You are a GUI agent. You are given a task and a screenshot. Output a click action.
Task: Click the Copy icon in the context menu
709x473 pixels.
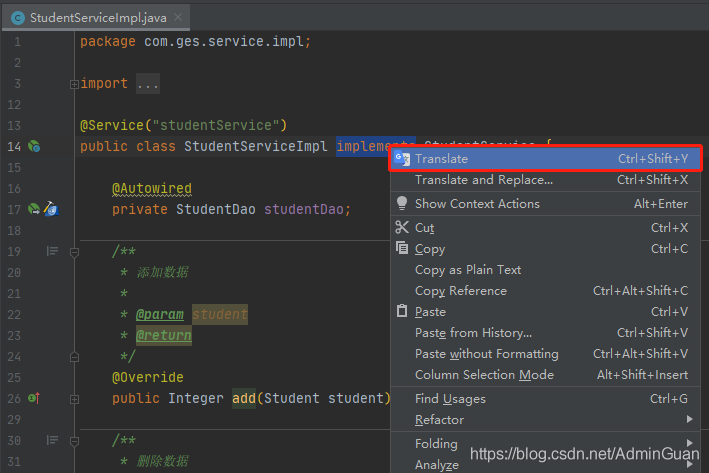tap(402, 248)
